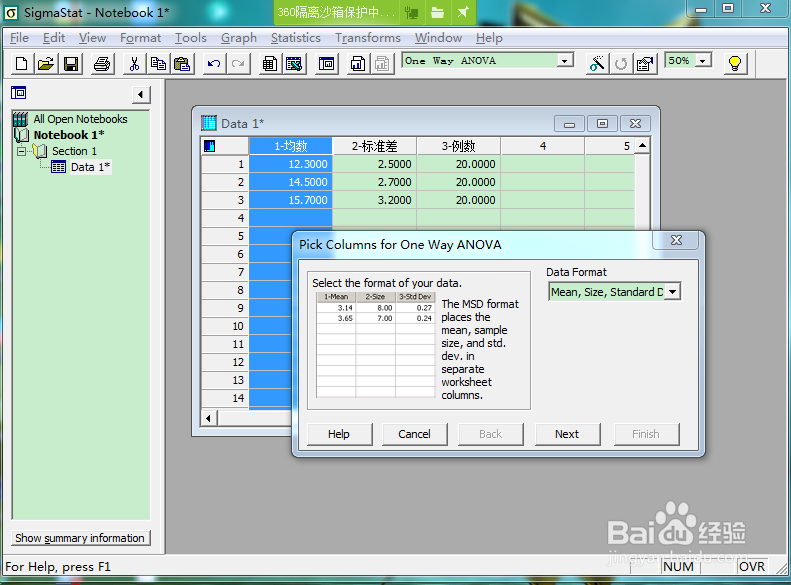Cut selection with the scissors icon
Screen dimensions: 791x585
coord(134,64)
